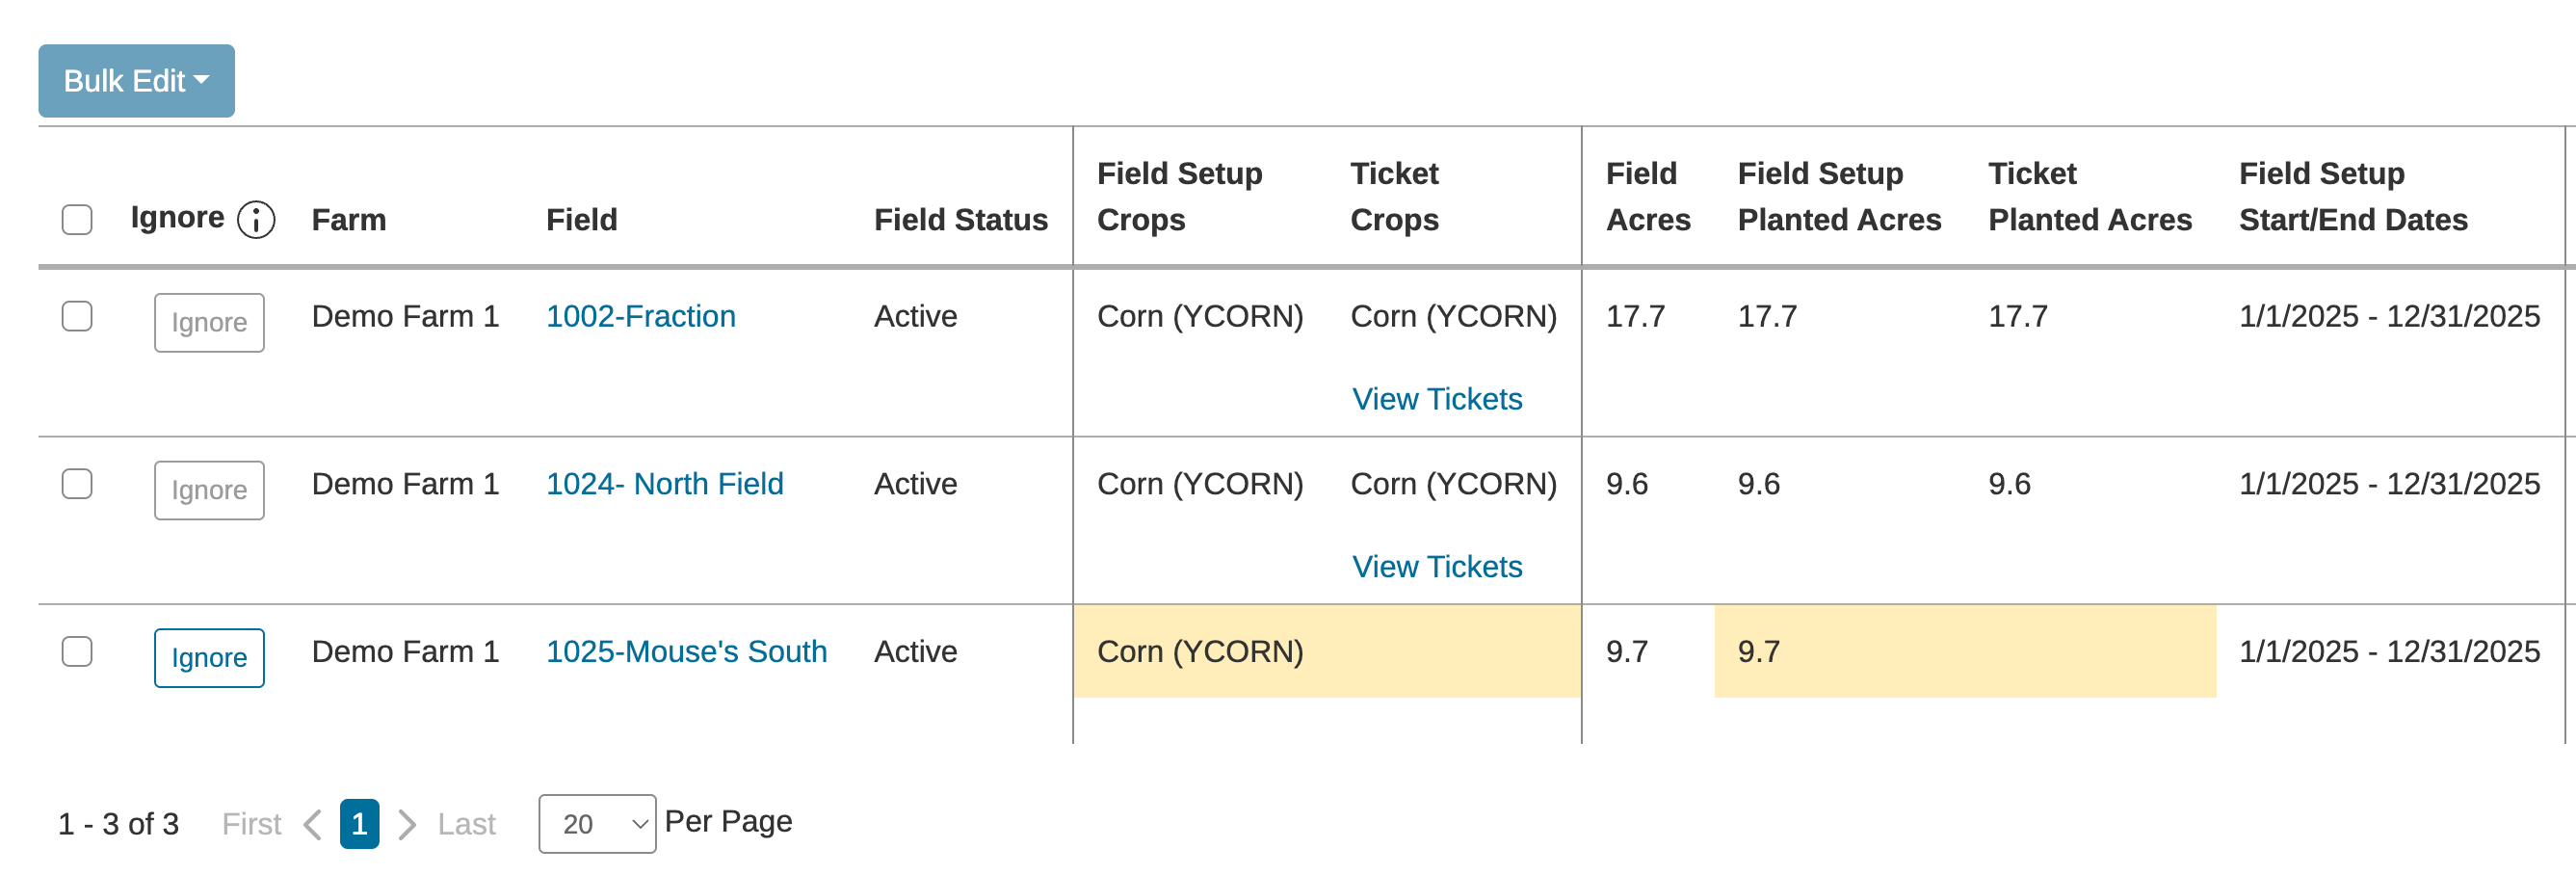The height and width of the screenshot is (875, 2576).
Task: Go to the next page arrow
Action: point(406,824)
